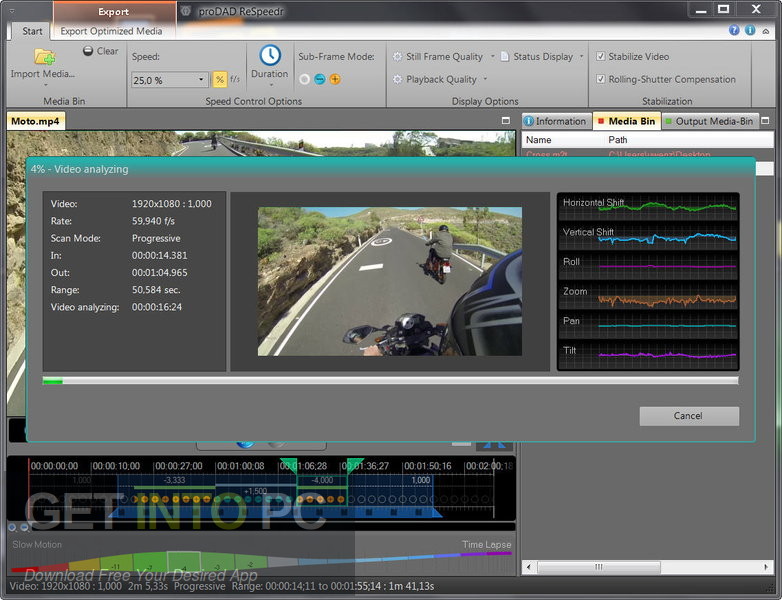Image resolution: width=782 pixels, height=600 pixels.
Task: Toggle the Stabilize Video checkbox
Action: click(601, 56)
